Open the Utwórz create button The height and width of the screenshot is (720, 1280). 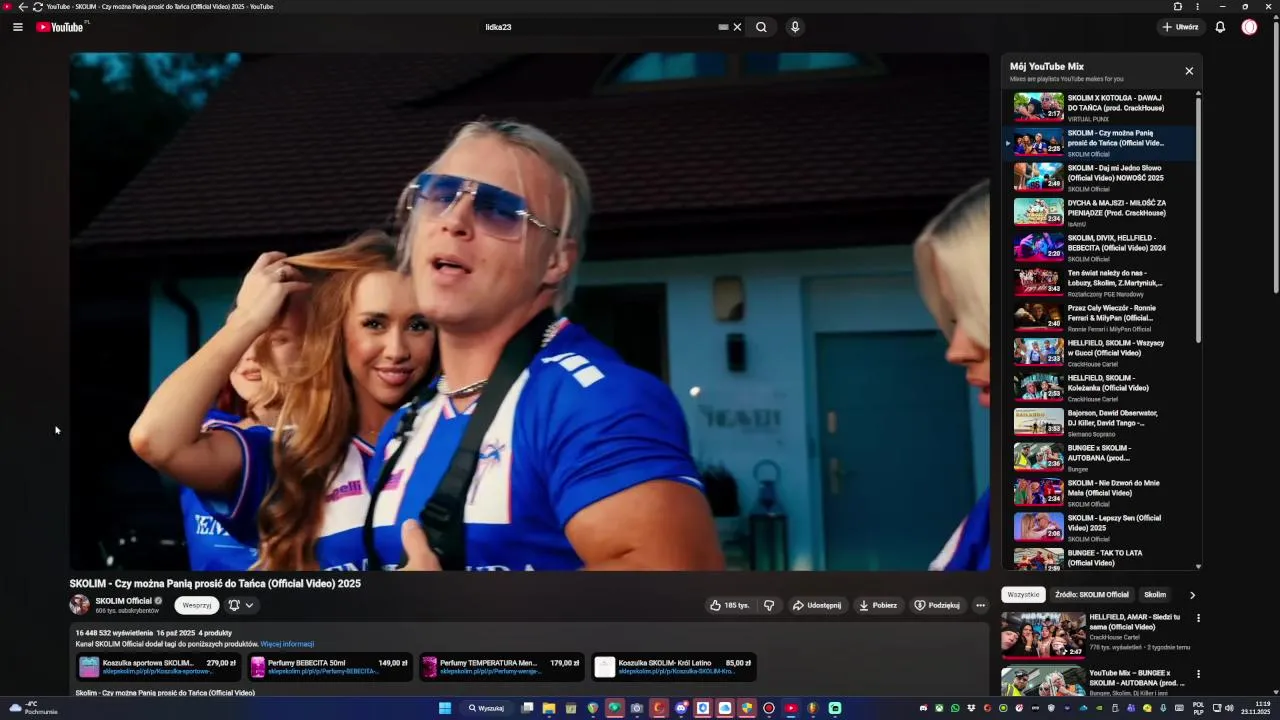(1180, 27)
